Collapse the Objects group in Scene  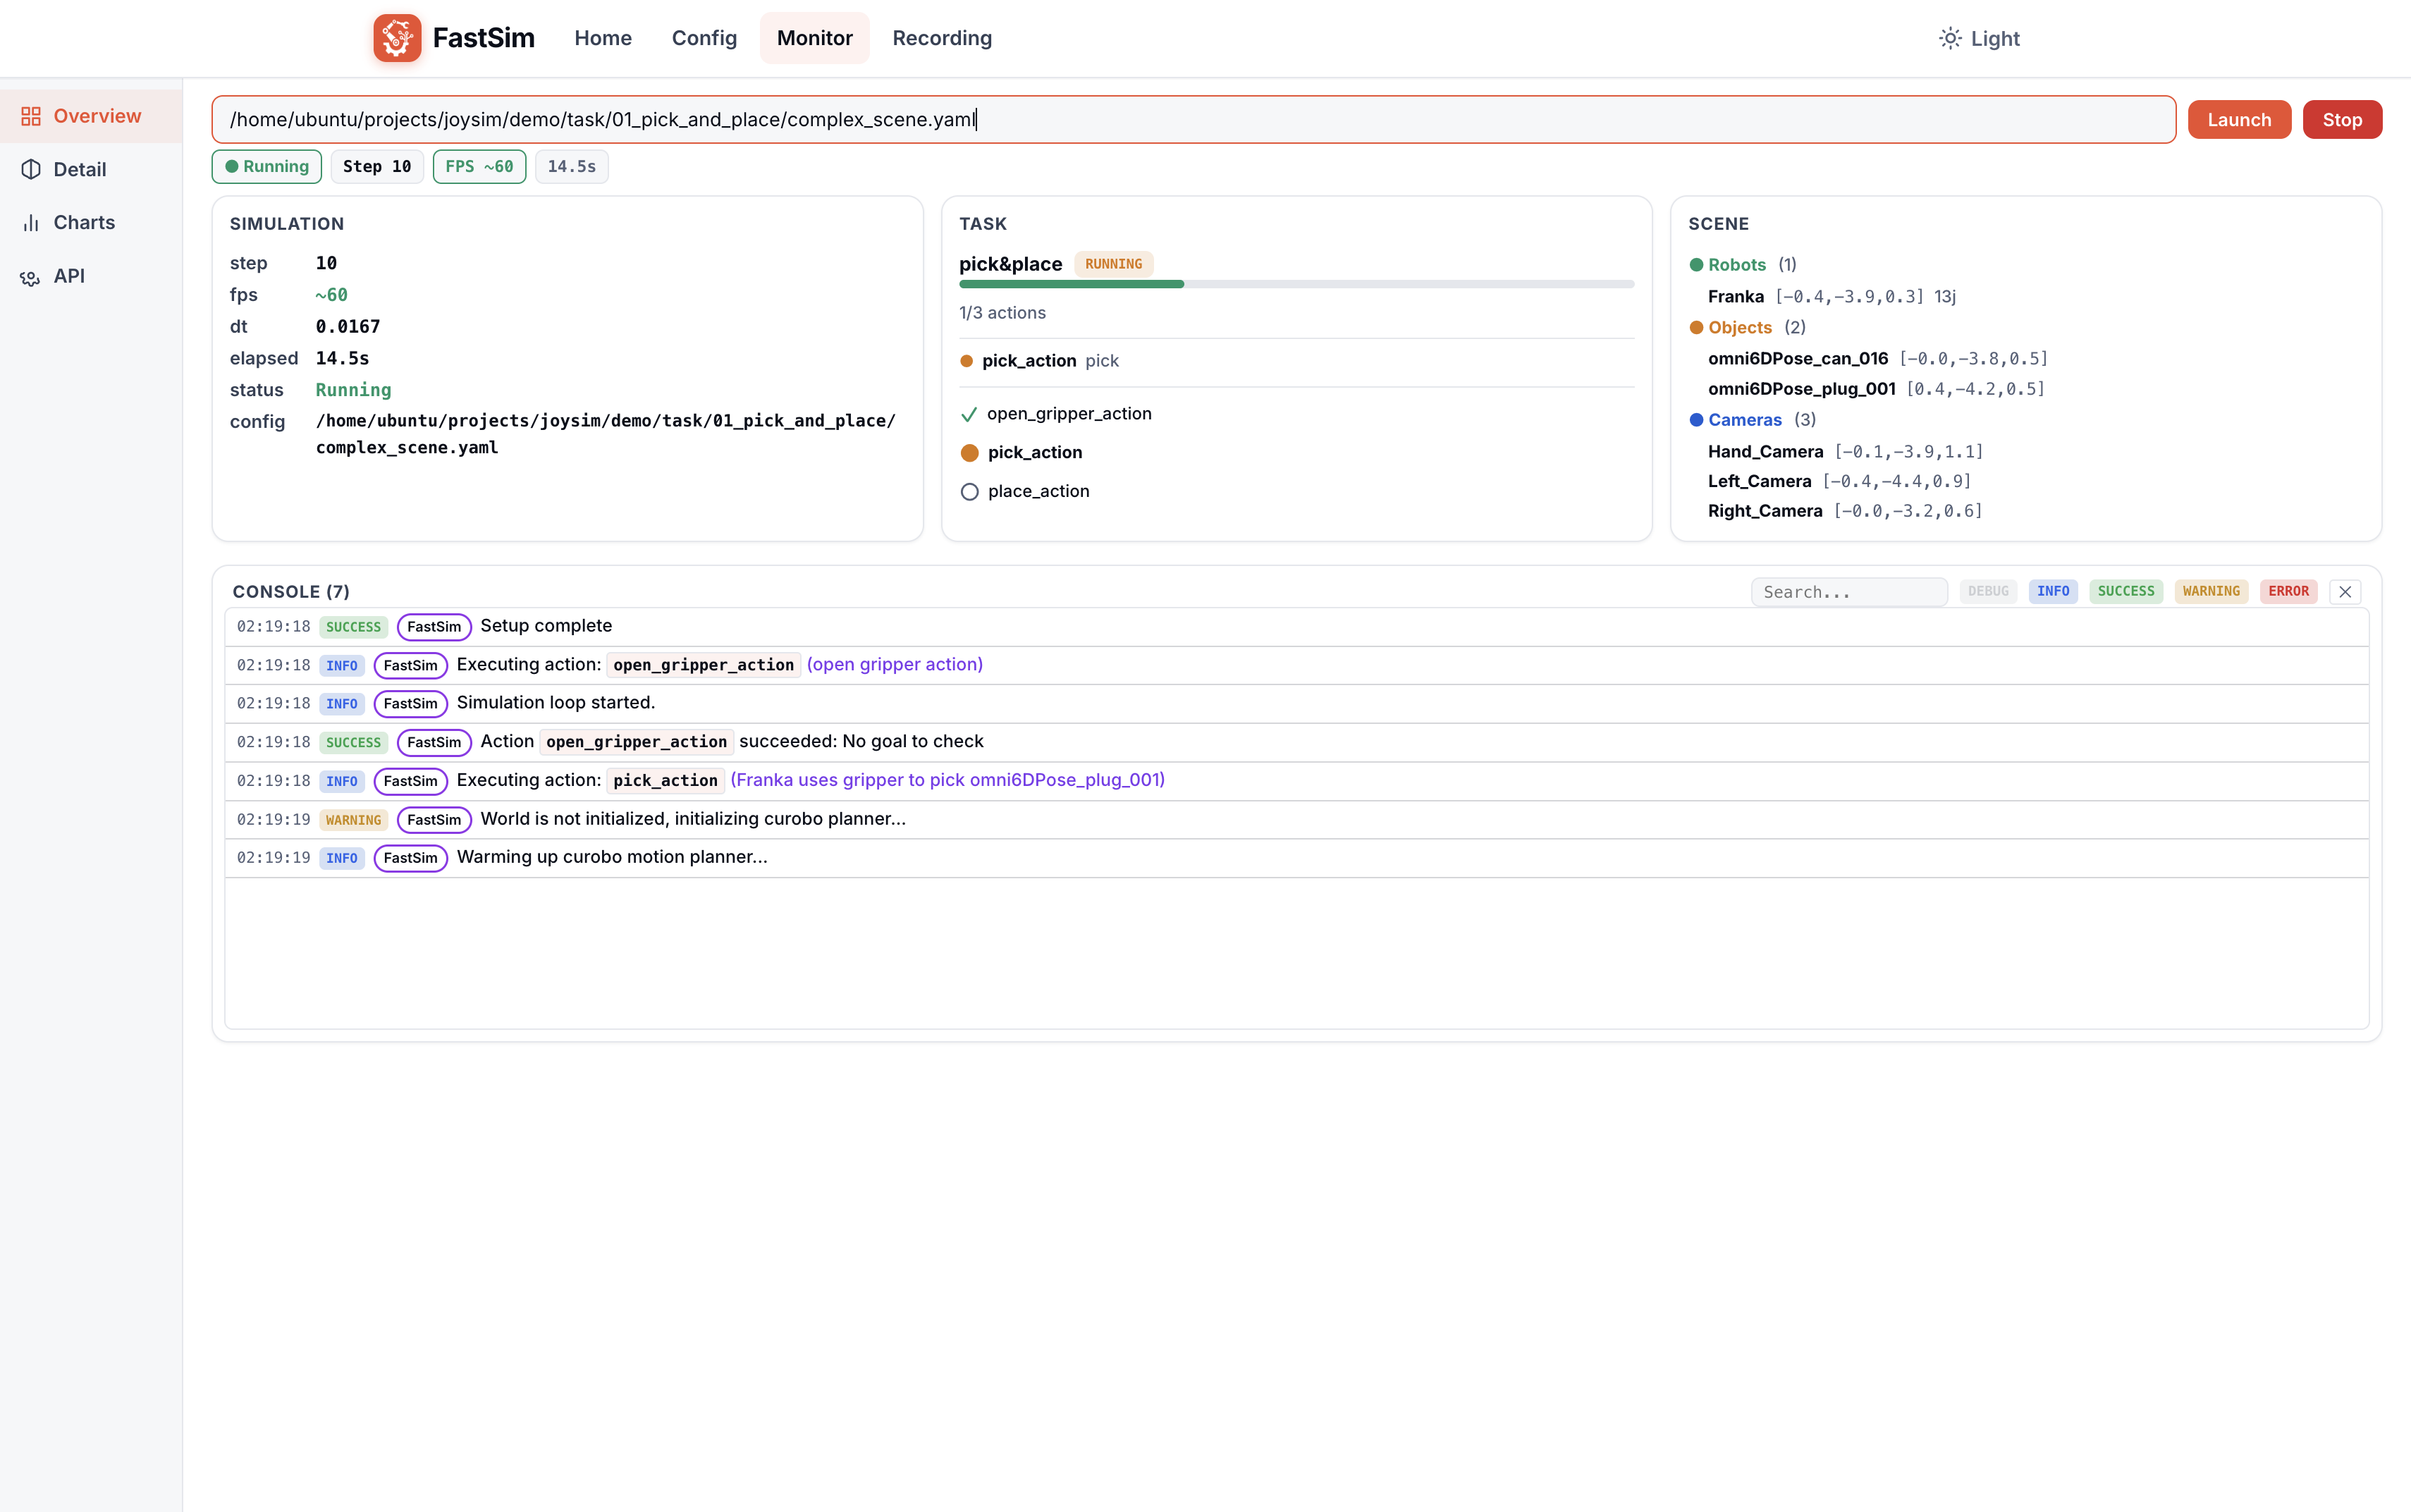[x=1747, y=327]
